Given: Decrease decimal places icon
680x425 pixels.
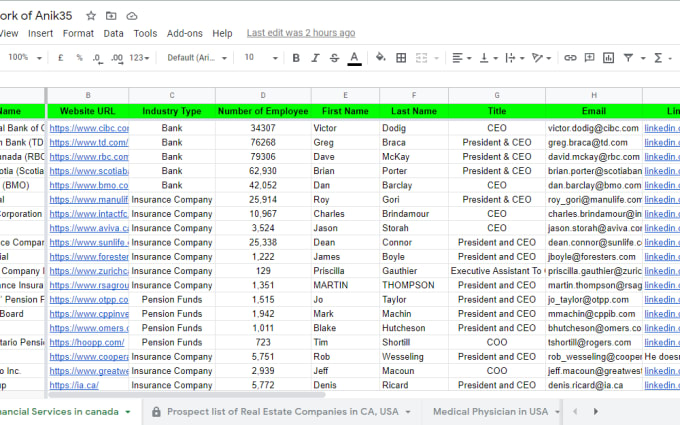Looking at the screenshot, I should click(98, 58).
